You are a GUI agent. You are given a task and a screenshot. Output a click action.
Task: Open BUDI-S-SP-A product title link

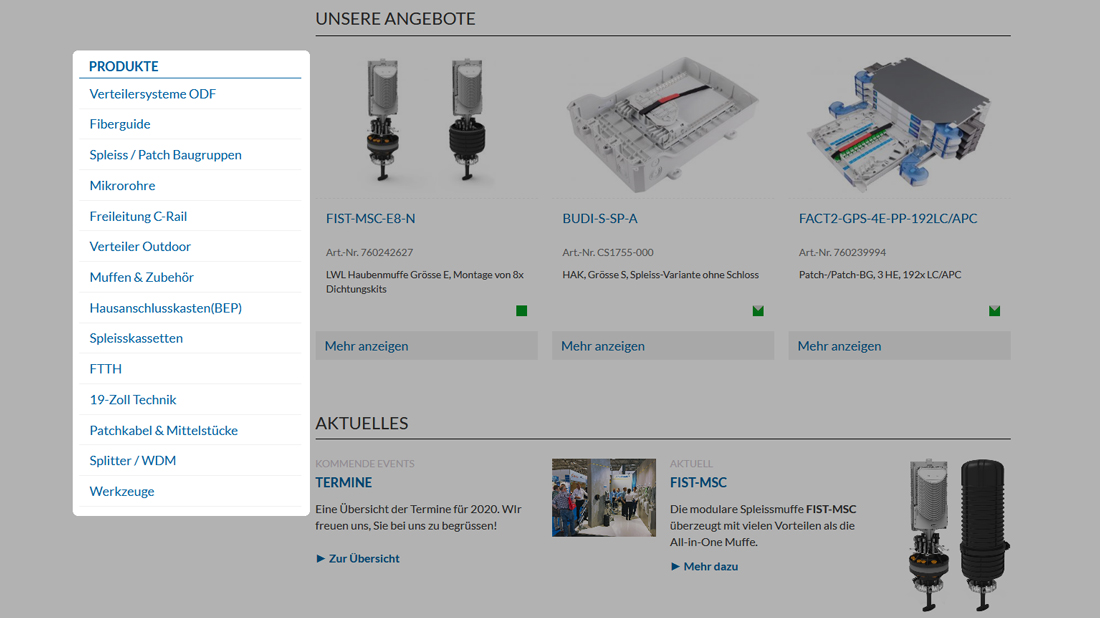(600, 218)
